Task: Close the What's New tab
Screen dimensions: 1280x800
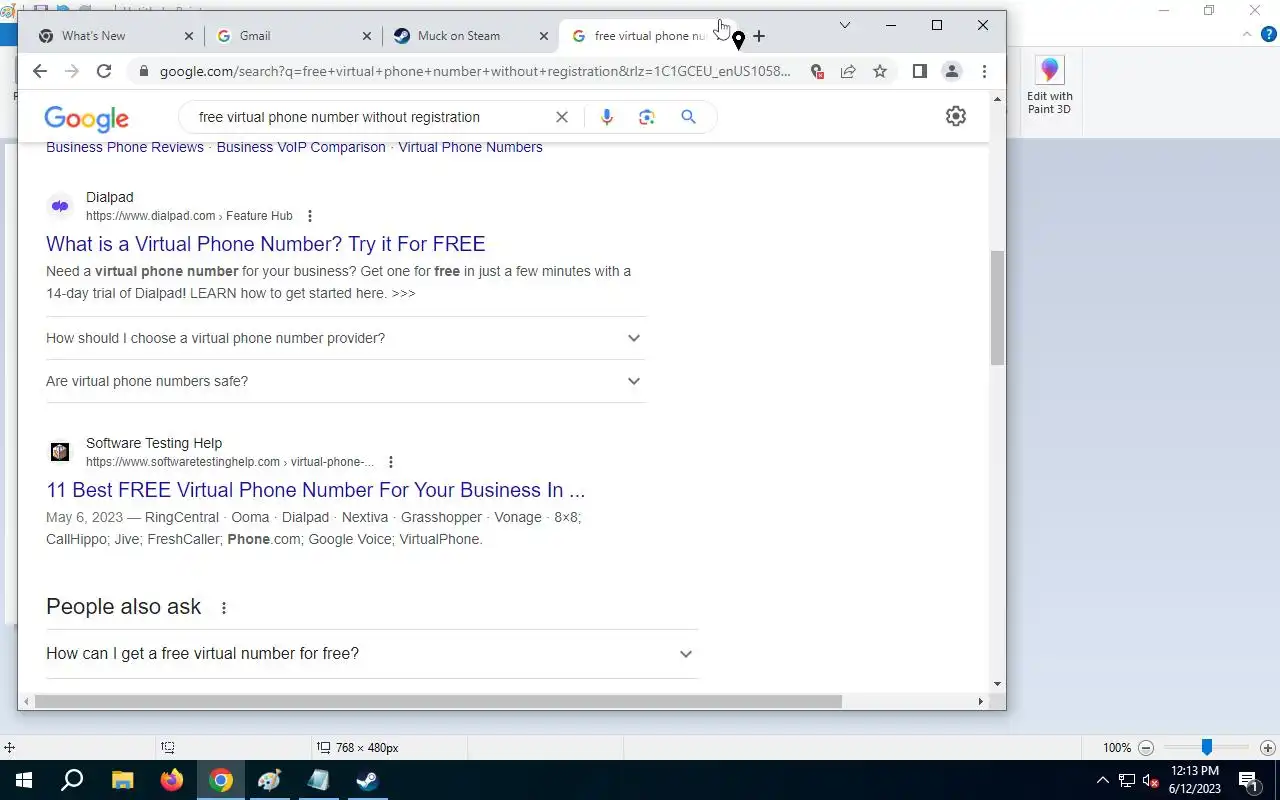Action: coord(189,36)
